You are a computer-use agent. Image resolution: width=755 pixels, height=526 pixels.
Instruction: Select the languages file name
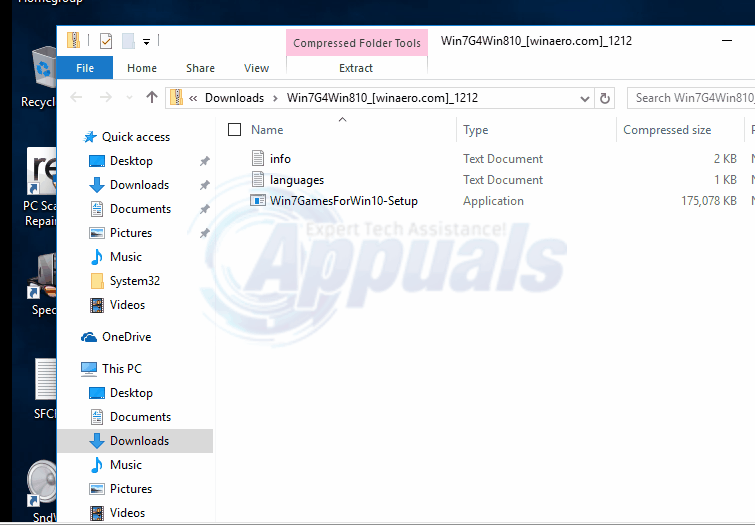297,180
